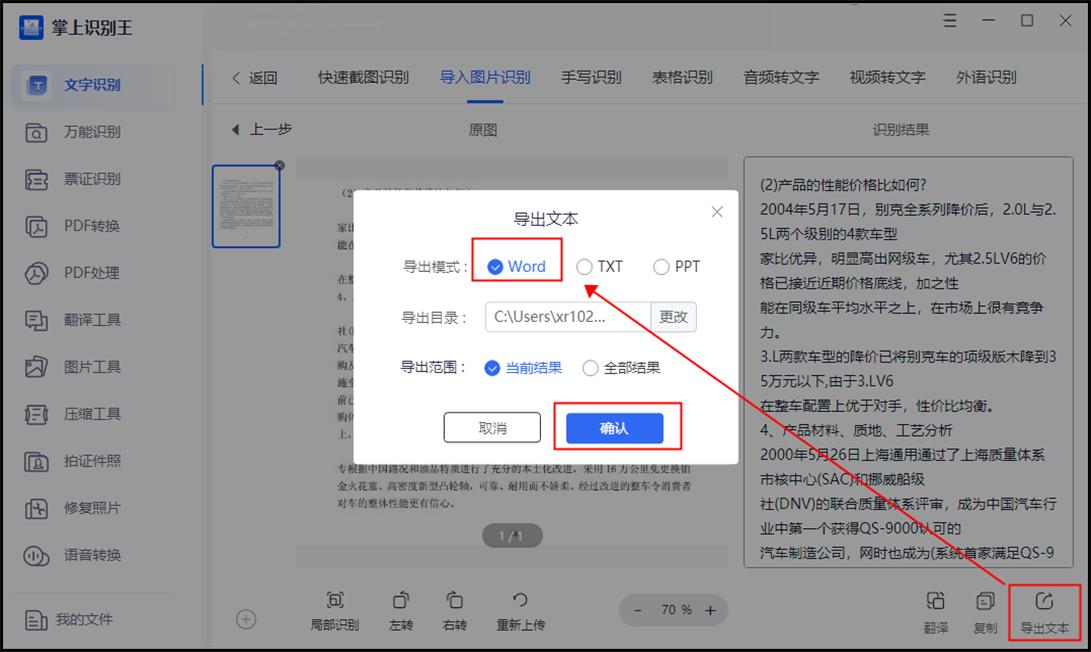Screen dimensions: 1091x652
Task: Confirm export with the 确认 button
Action: [x=617, y=428]
